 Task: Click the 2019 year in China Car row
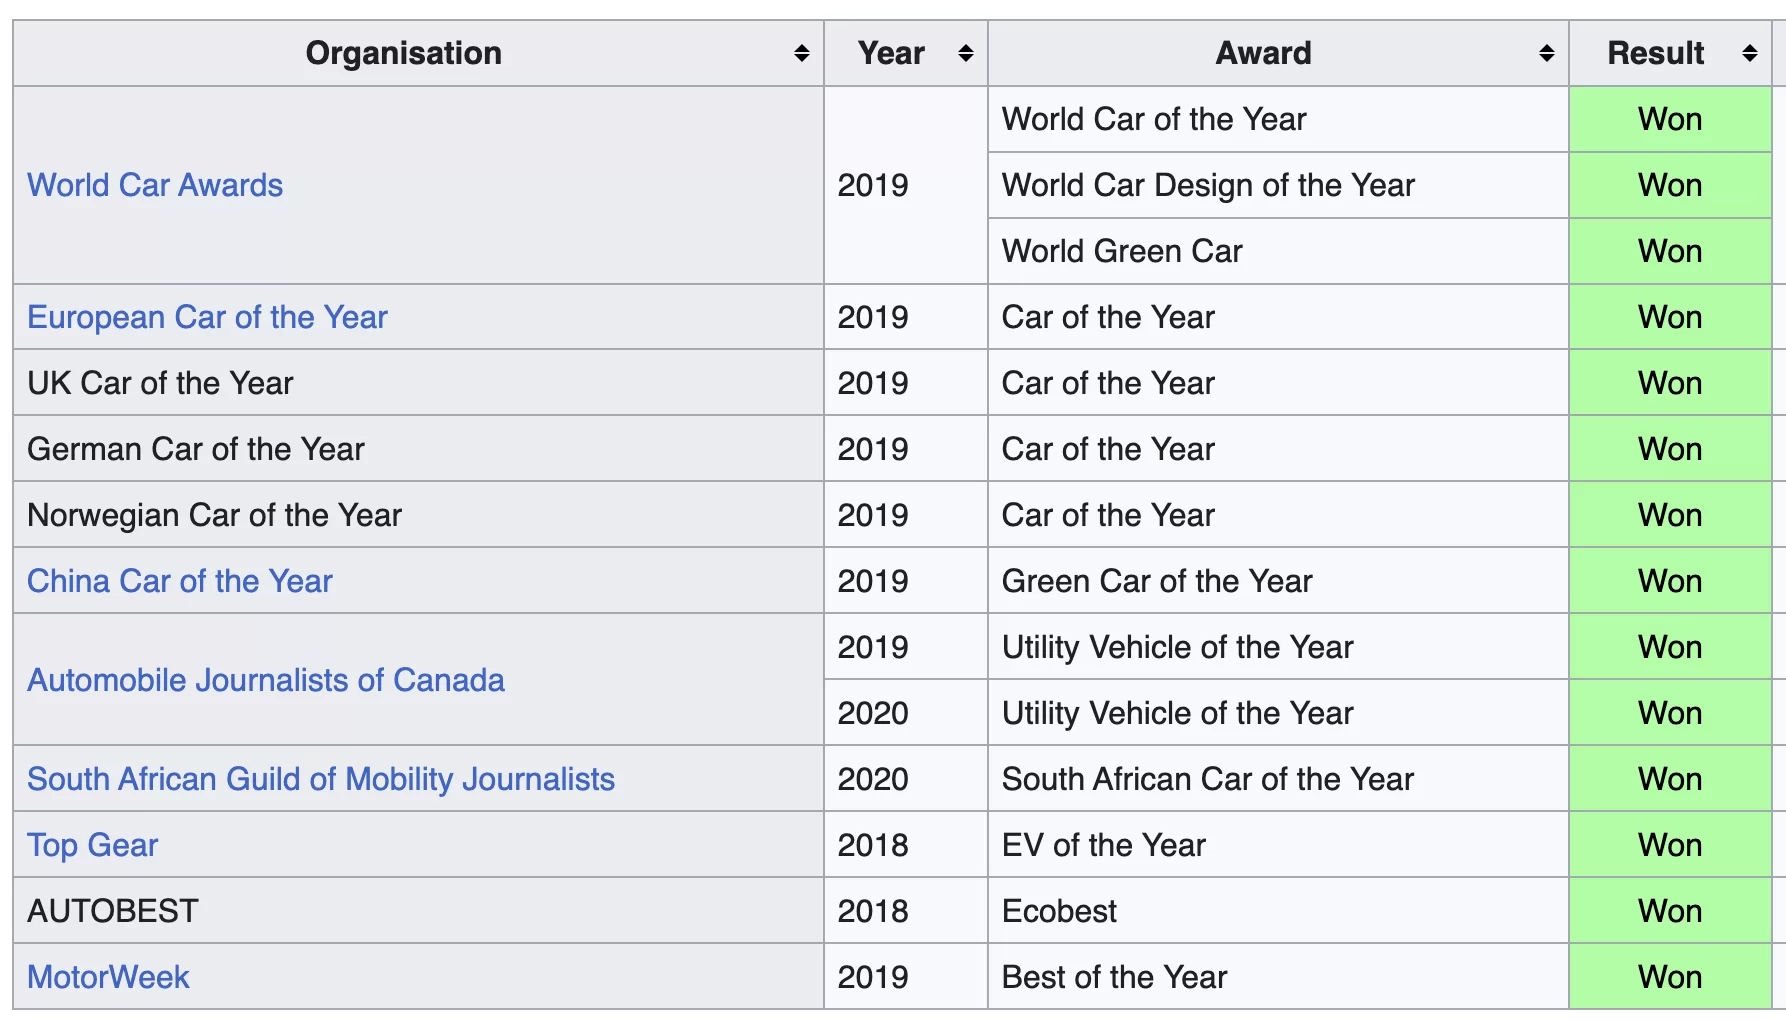tap(906, 581)
